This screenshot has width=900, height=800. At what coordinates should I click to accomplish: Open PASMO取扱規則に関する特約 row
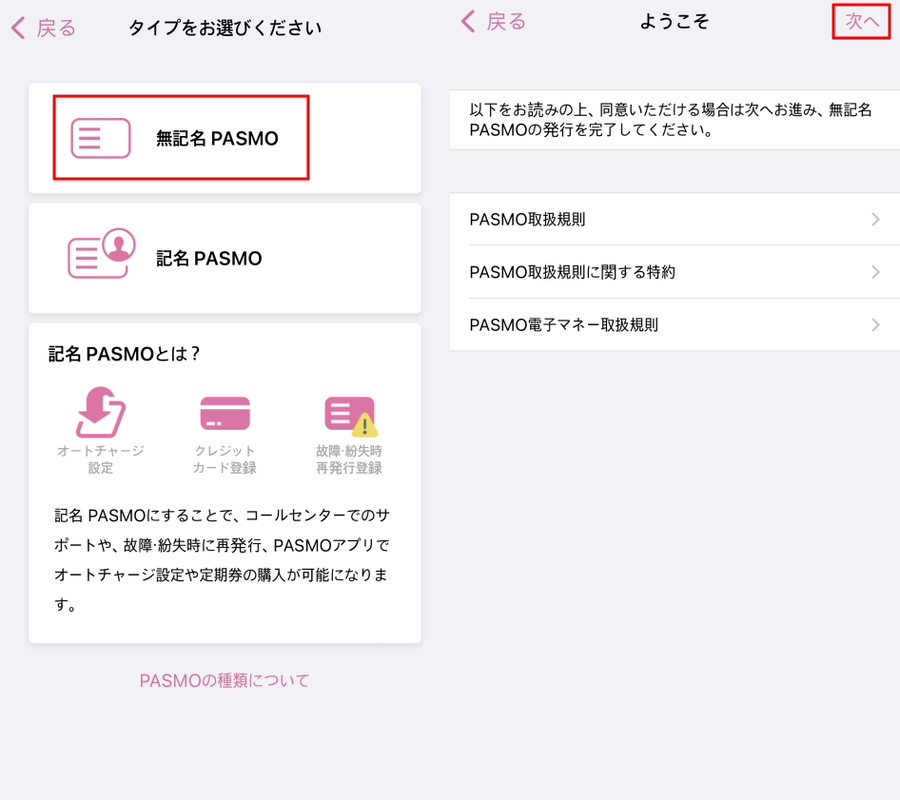point(675,272)
